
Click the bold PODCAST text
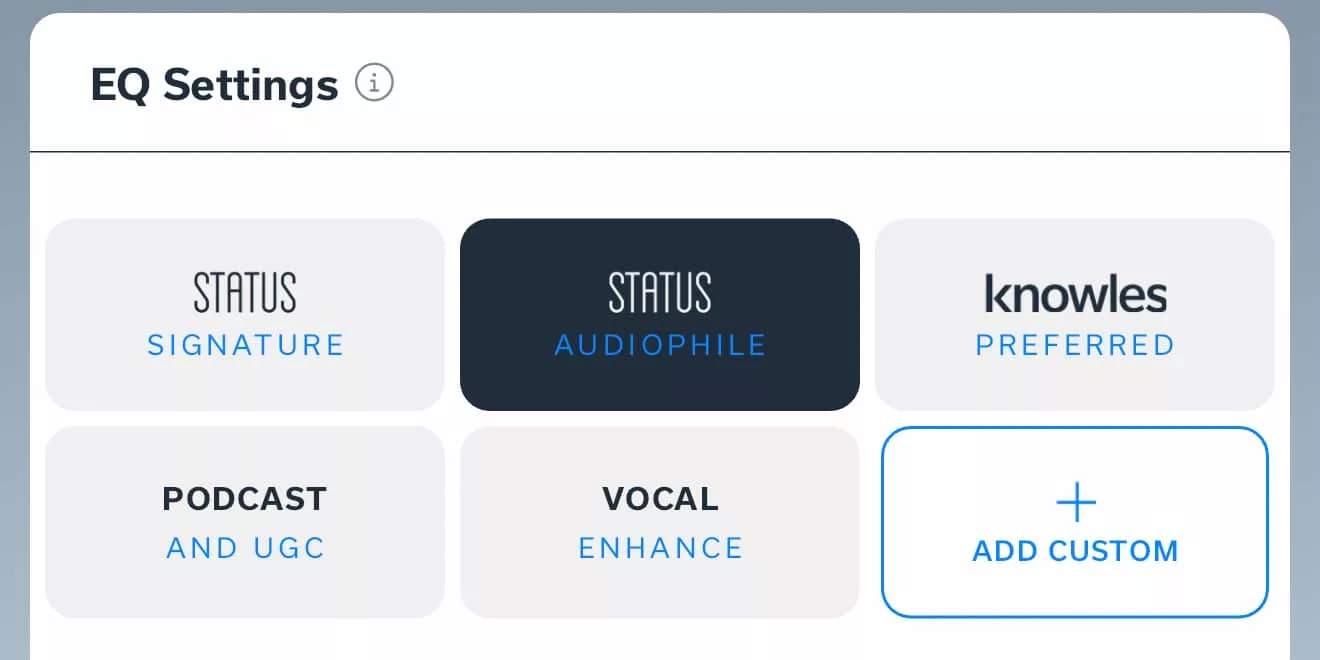tap(245, 498)
